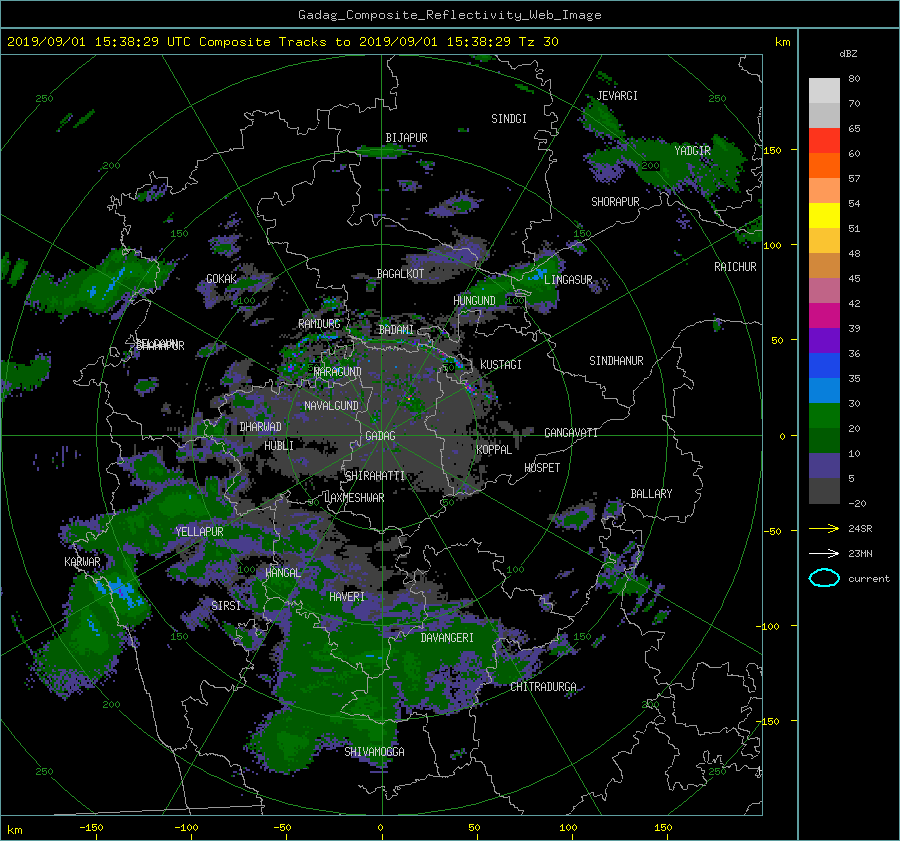The image size is (900, 841).
Task: Pick the orange 57-60 dBZ legend swatch
Action: click(x=824, y=166)
